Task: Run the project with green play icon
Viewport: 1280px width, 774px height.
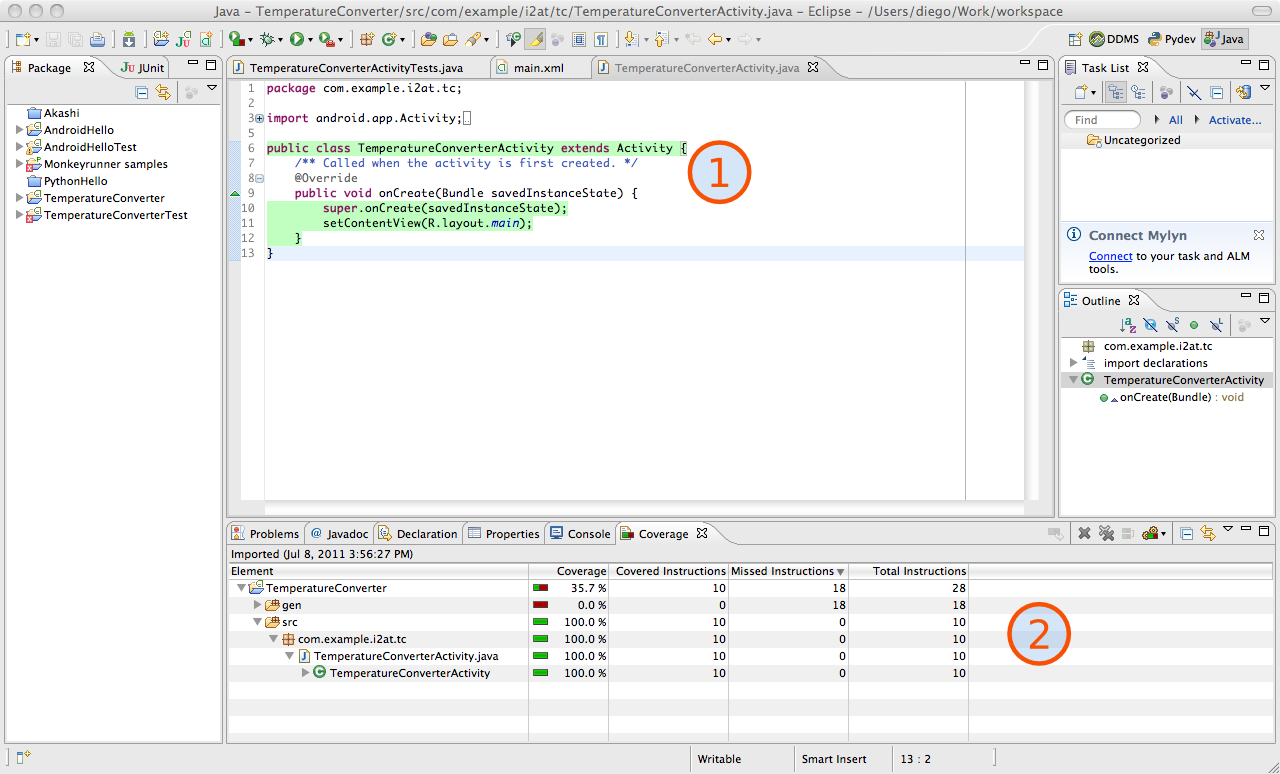Action: pyautogui.click(x=297, y=40)
